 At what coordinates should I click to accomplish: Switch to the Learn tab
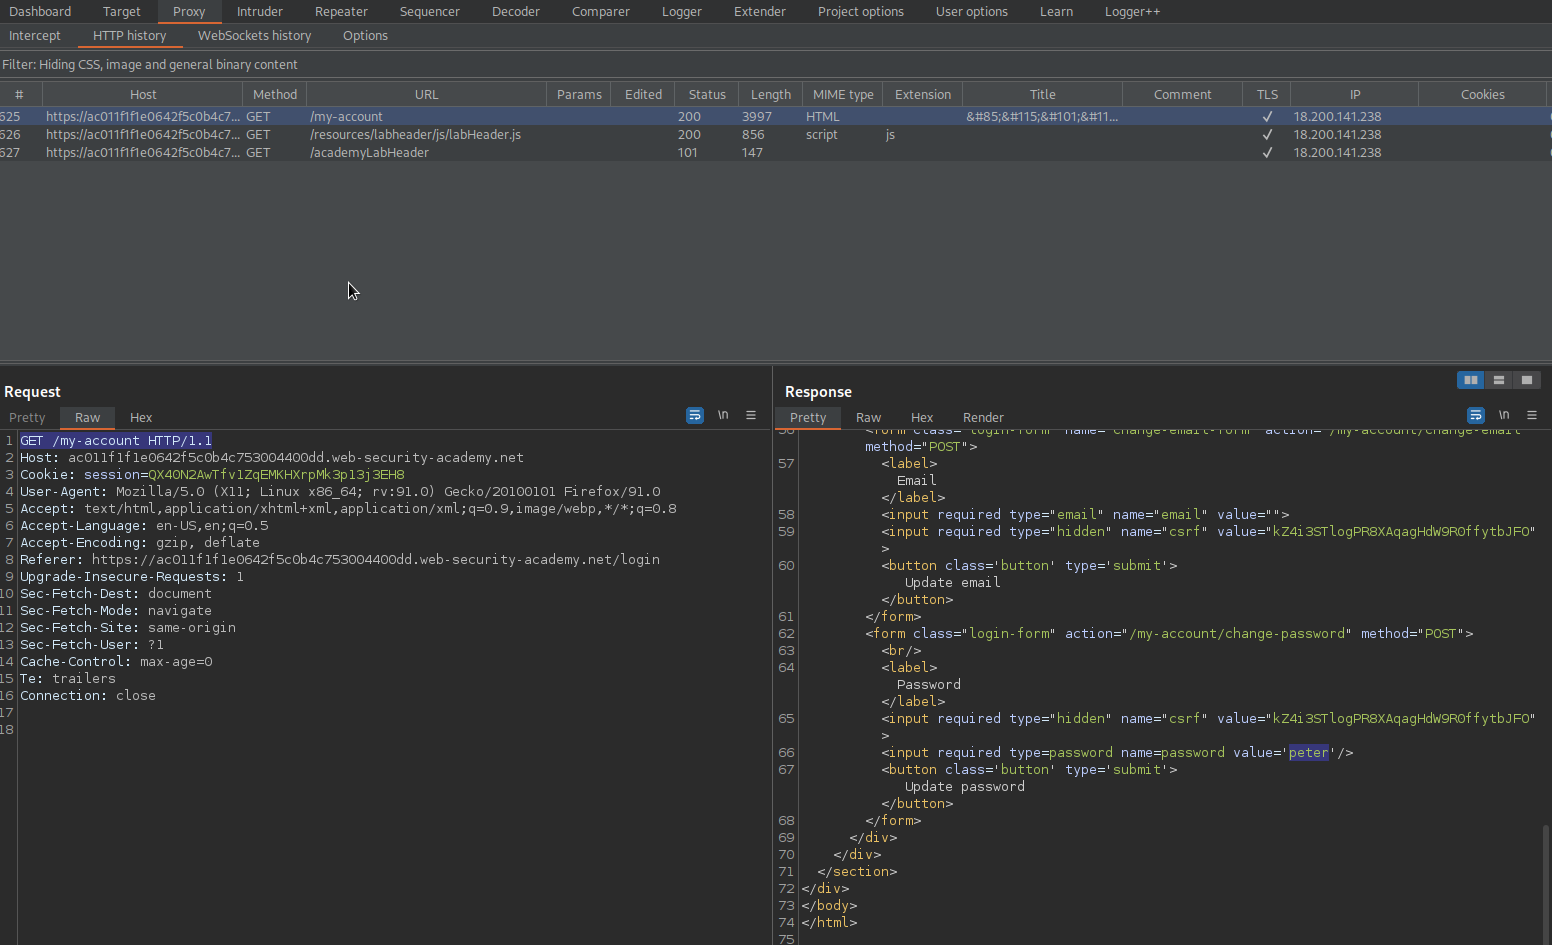pyautogui.click(x=1056, y=12)
